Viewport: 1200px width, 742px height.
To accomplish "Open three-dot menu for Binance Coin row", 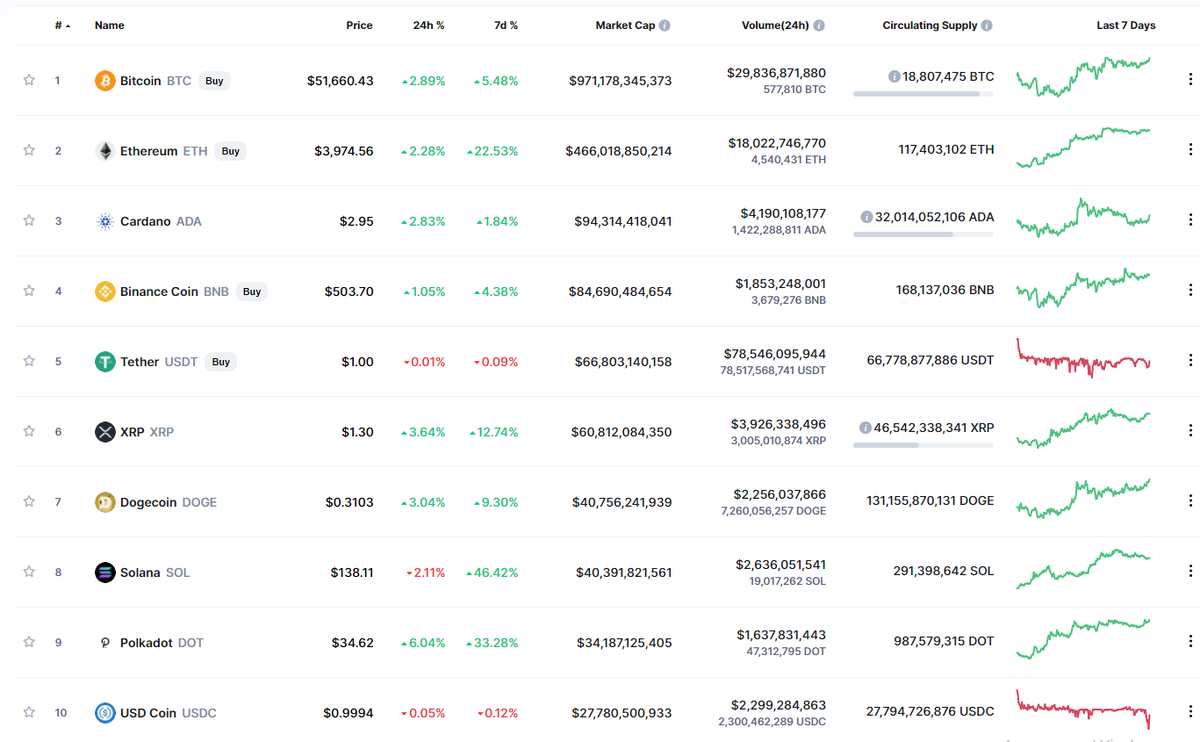I will [1190, 289].
